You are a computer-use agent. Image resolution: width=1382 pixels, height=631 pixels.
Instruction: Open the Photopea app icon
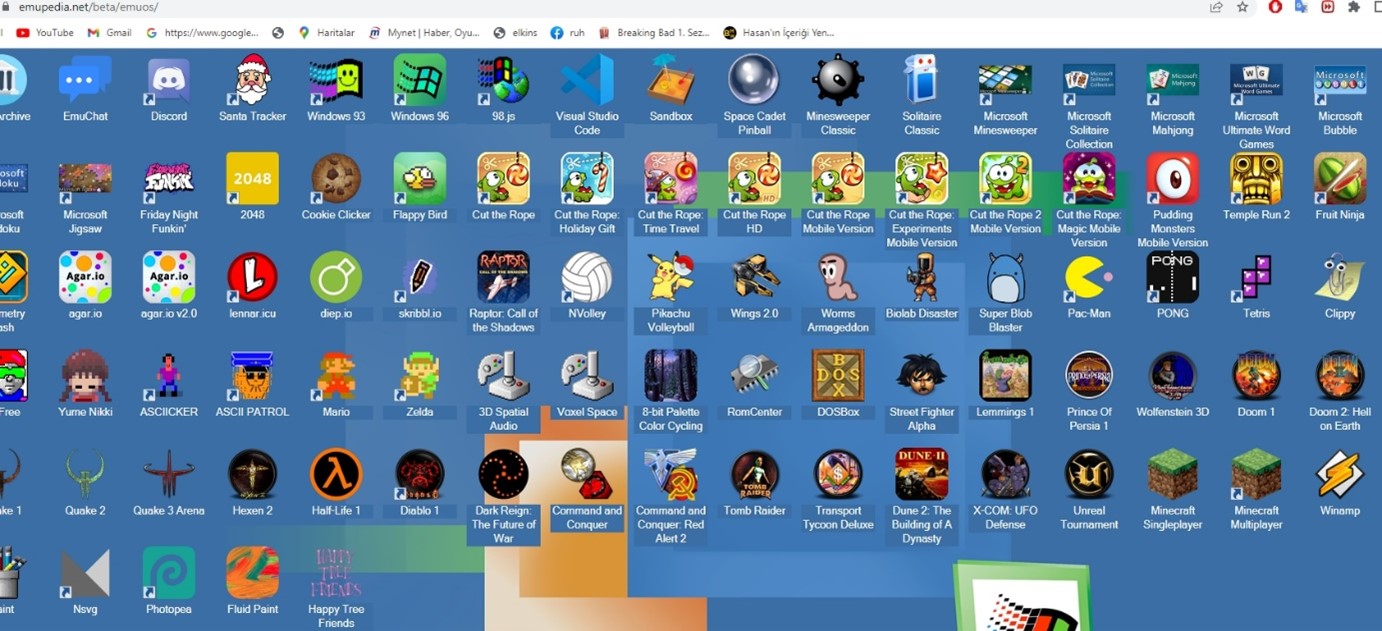point(169,574)
